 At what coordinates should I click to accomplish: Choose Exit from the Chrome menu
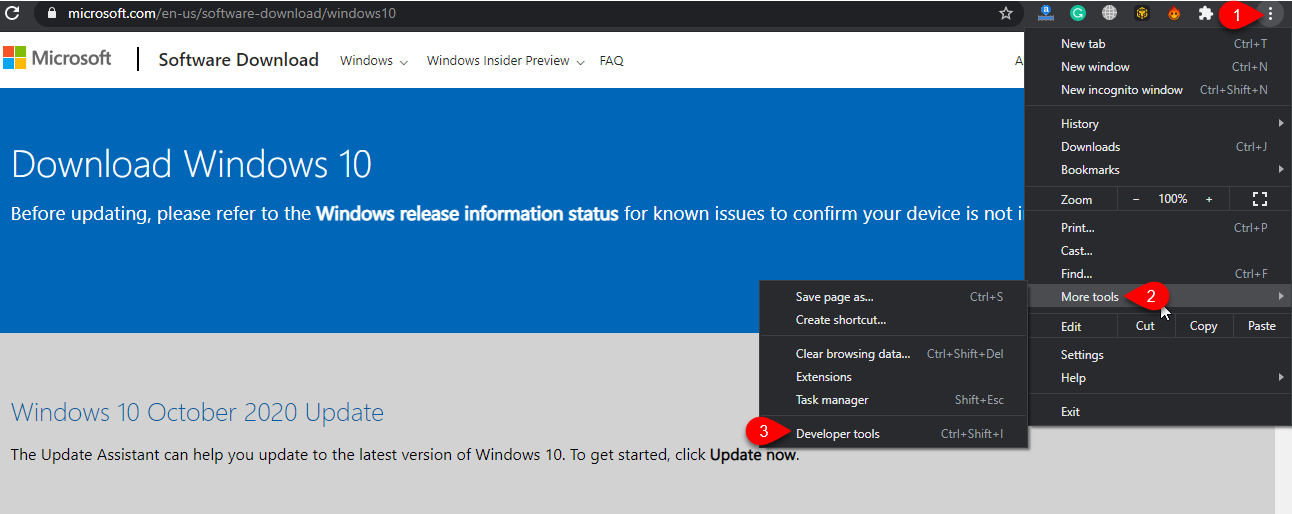point(1158,412)
